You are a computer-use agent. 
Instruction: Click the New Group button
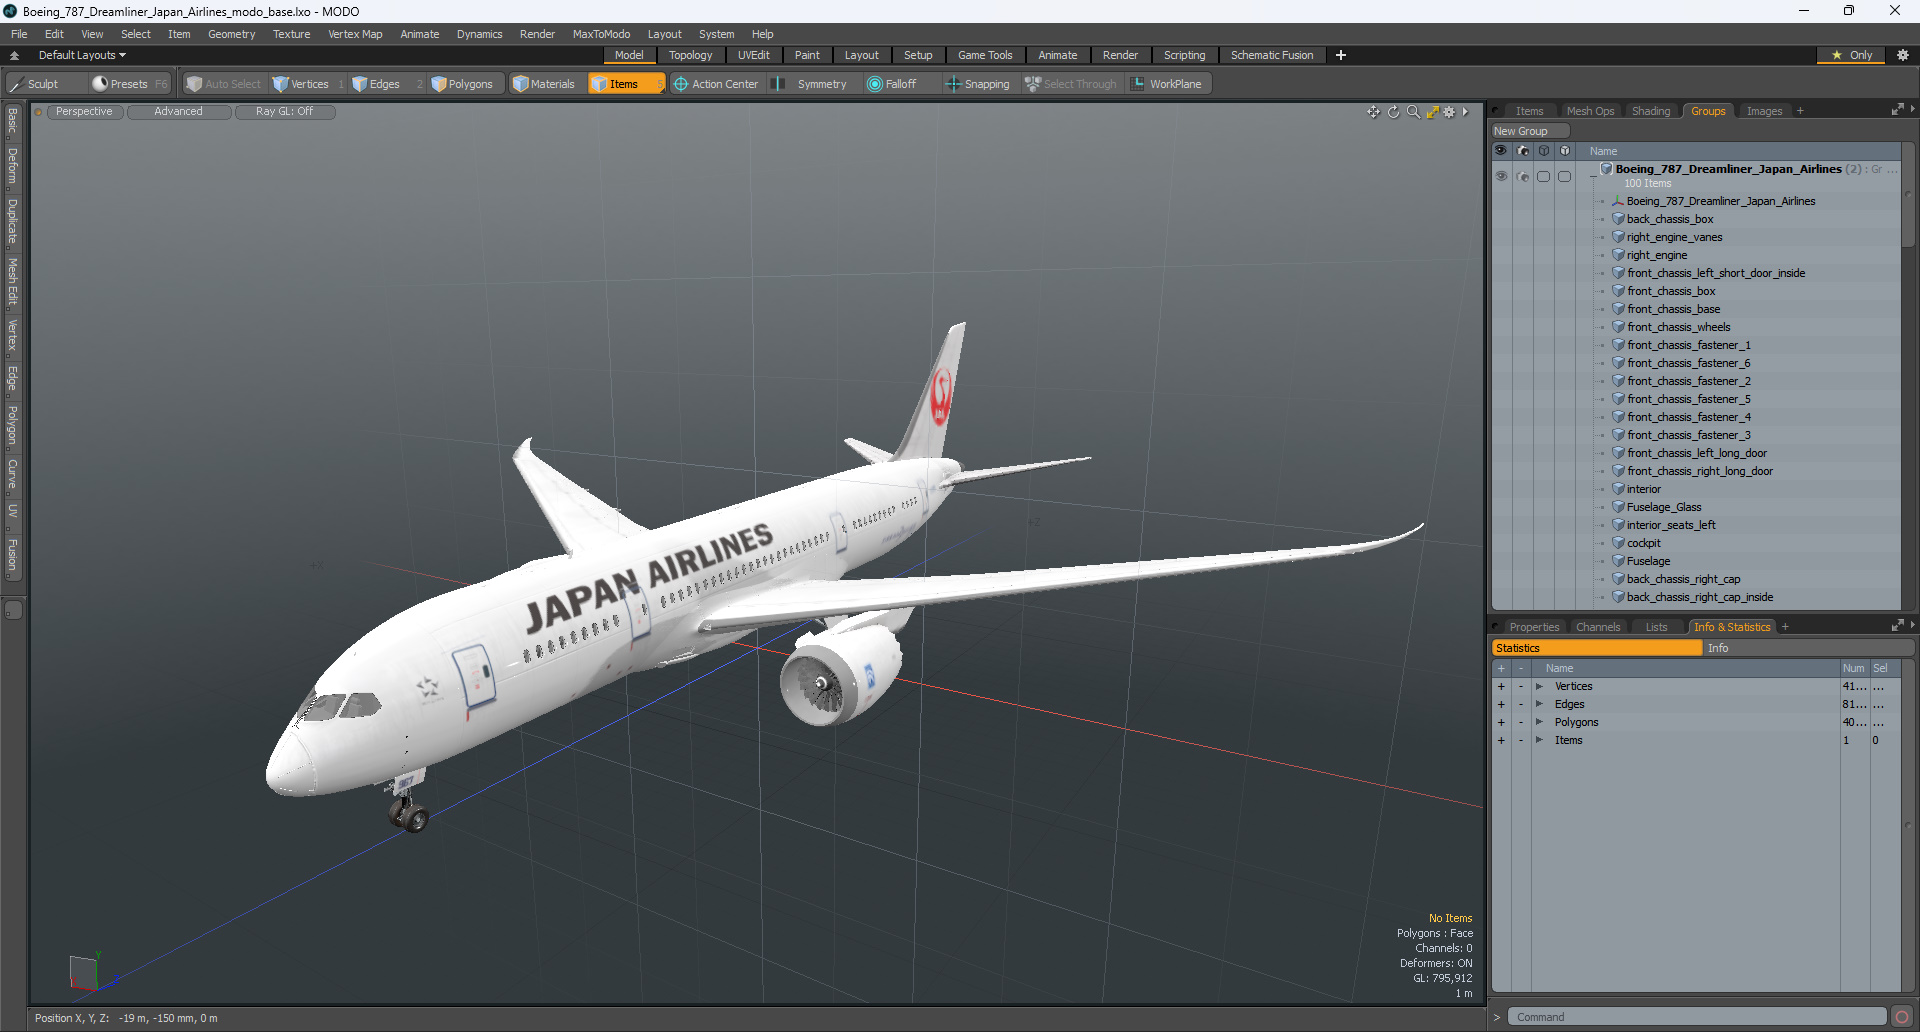pyautogui.click(x=1530, y=131)
